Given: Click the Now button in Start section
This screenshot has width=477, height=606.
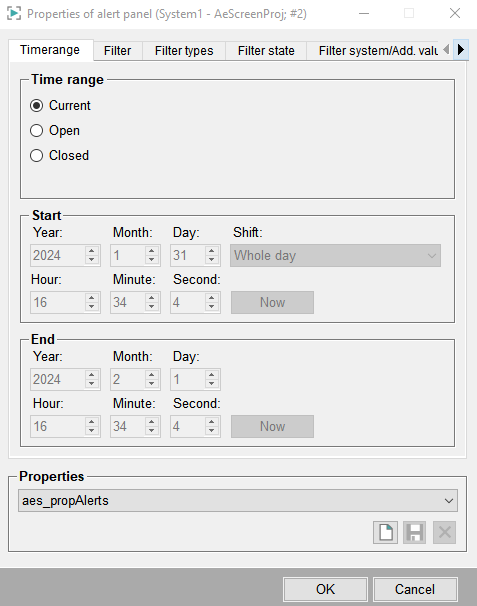Looking at the screenshot, I should point(272,302).
